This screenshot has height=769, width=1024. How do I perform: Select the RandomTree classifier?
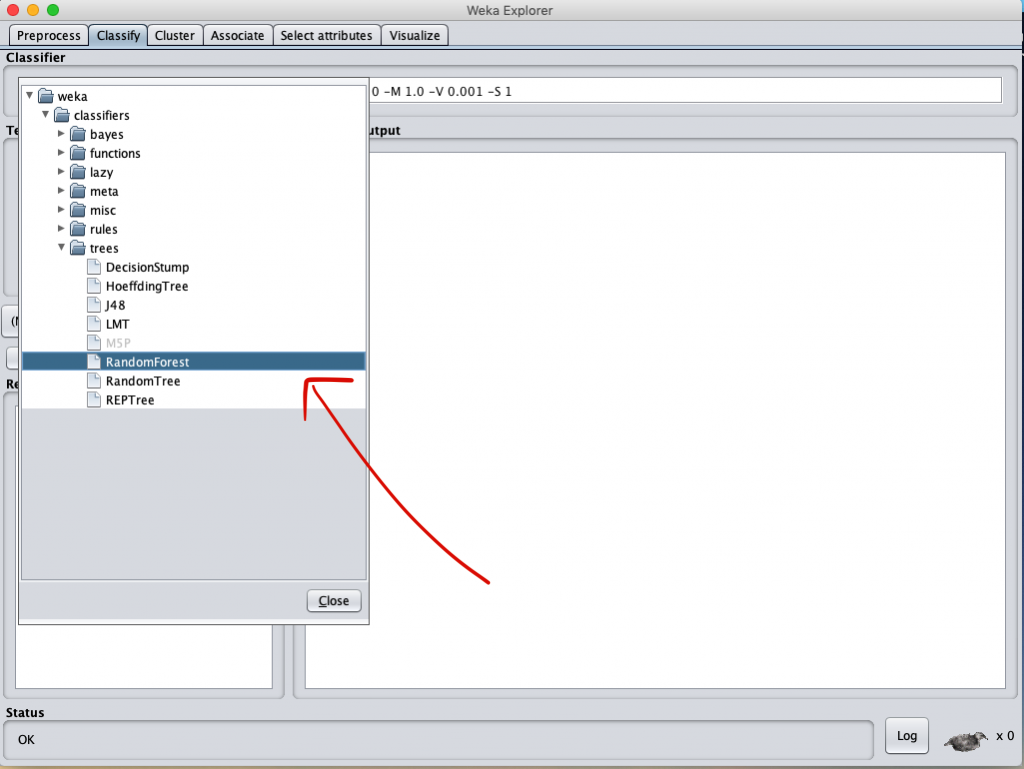pyautogui.click(x=143, y=381)
